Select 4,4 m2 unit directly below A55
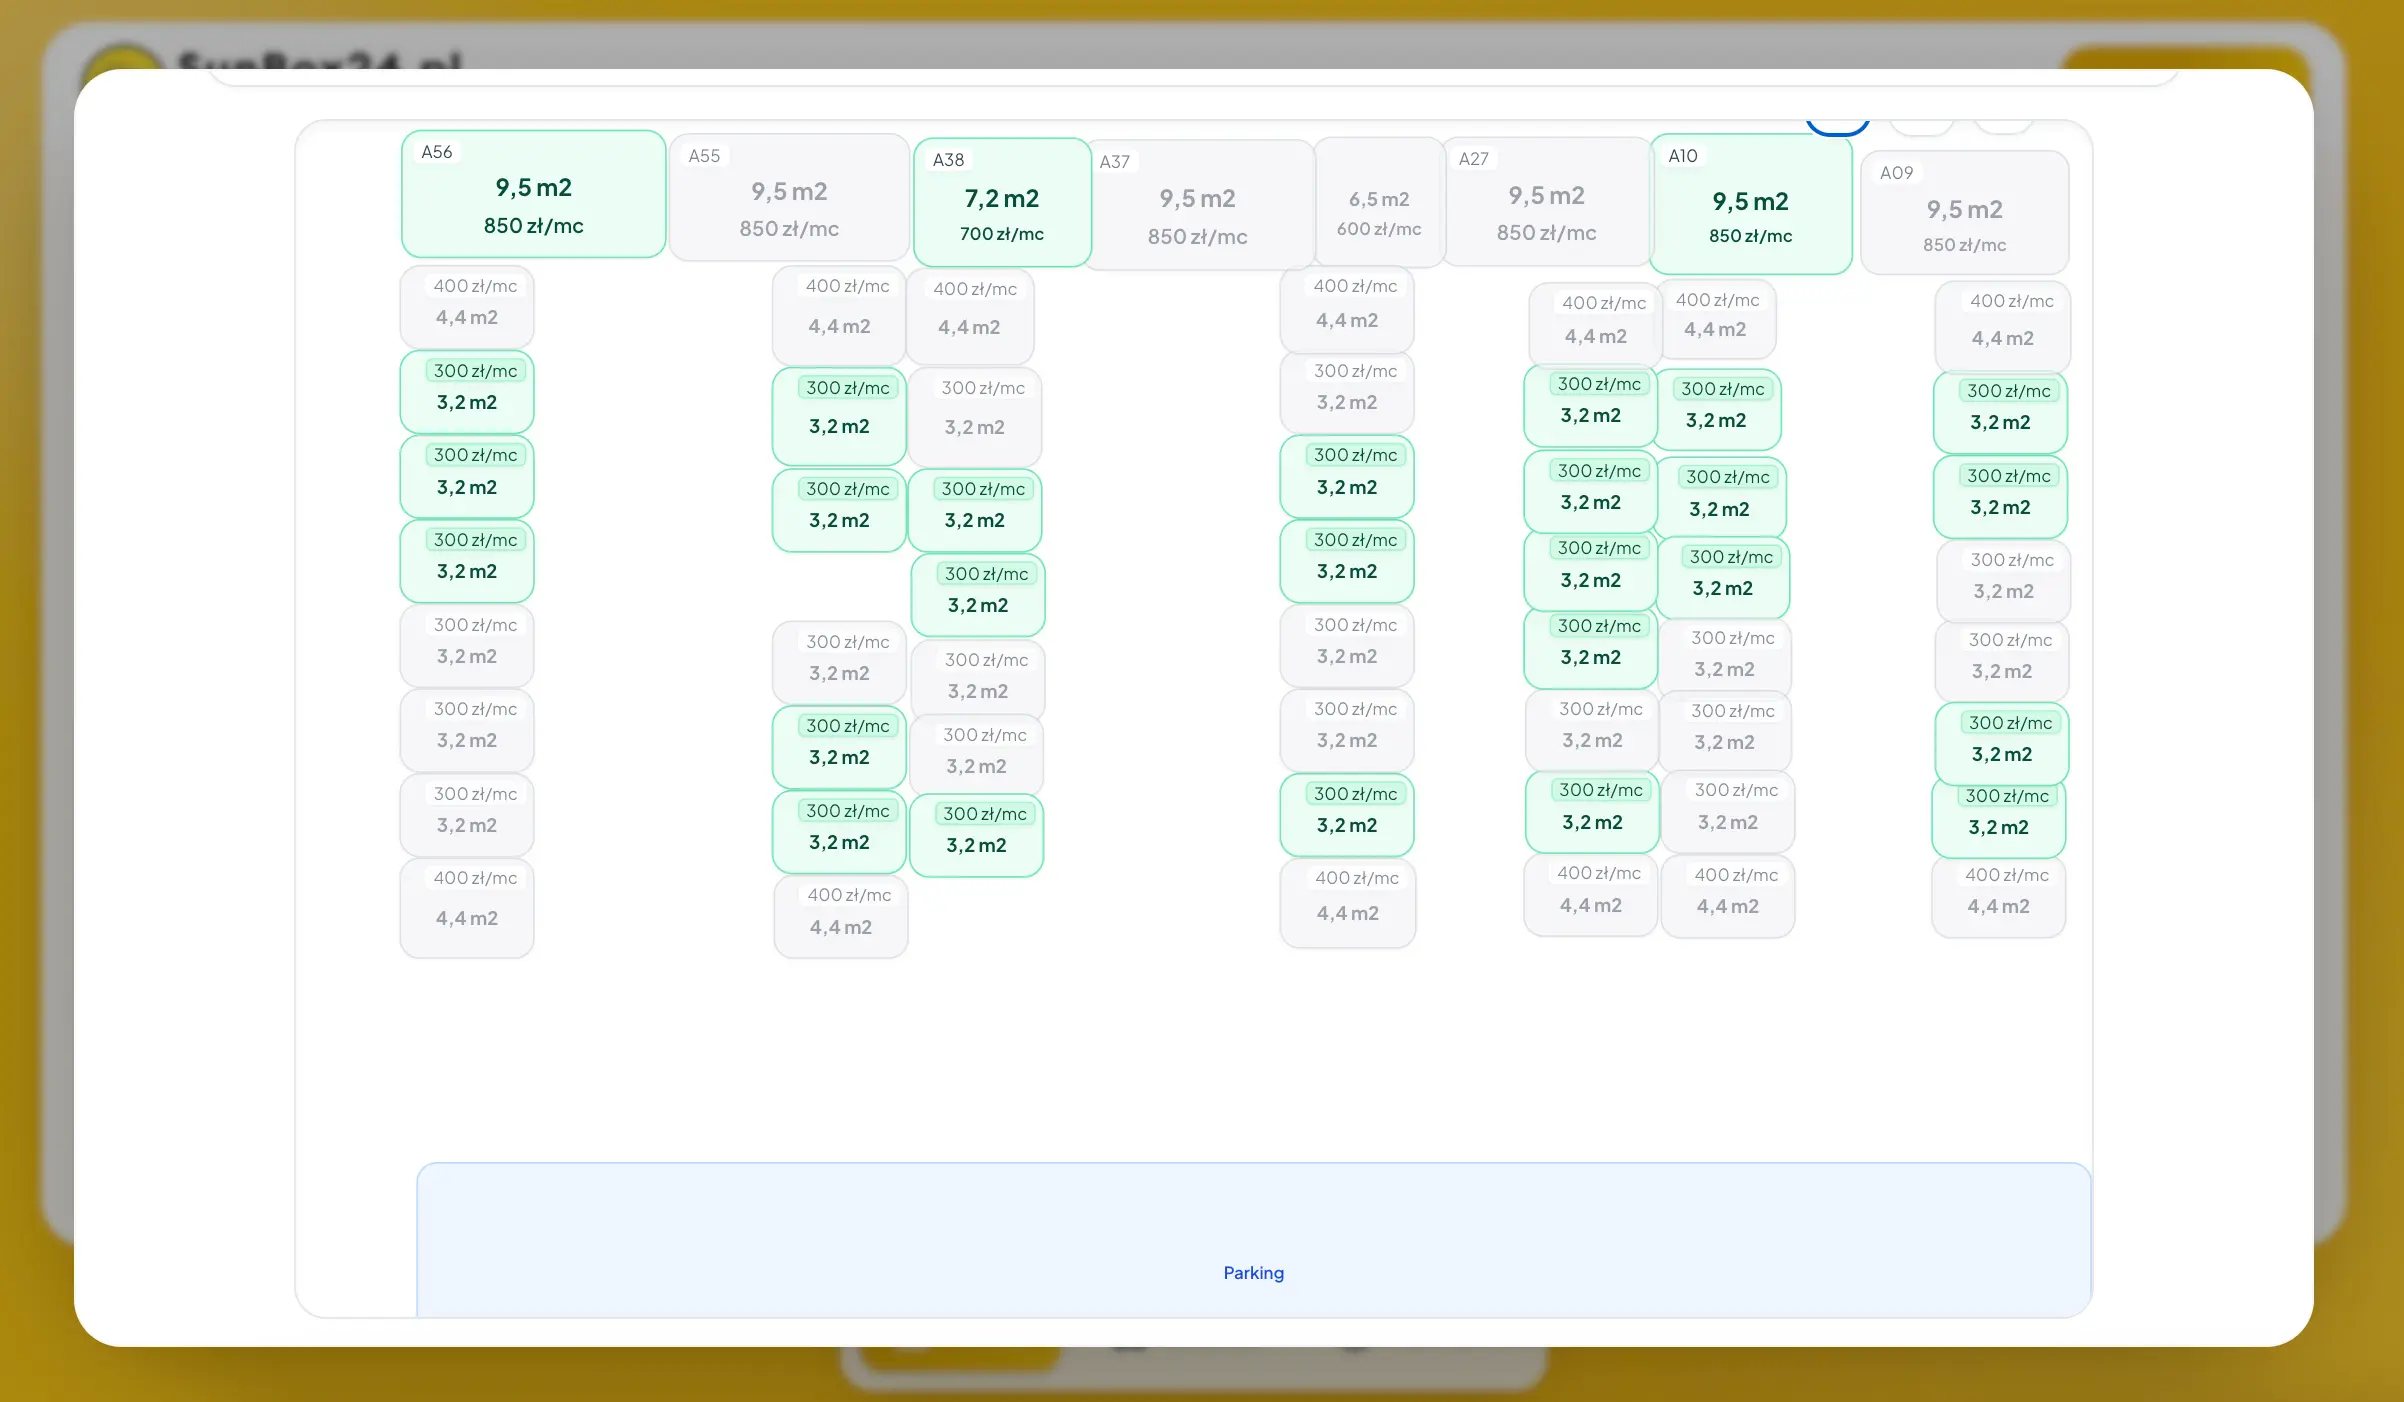This screenshot has width=2404, height=1402. pos(838,314)
